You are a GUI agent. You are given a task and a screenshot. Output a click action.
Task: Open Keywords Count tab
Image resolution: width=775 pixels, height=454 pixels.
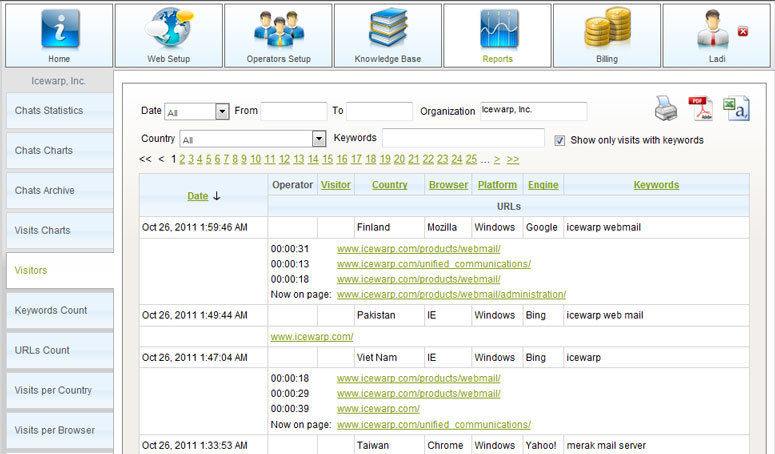pyautogui.click(x=60, y=311)
